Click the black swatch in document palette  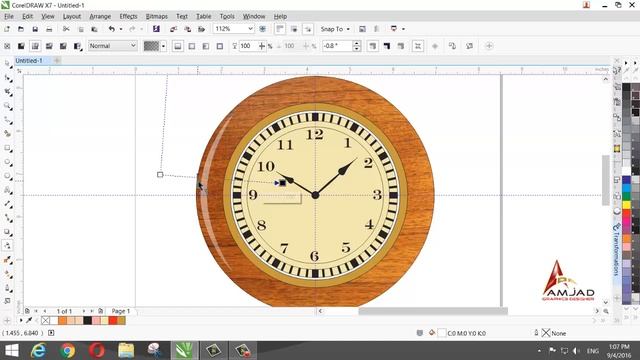[88, 320]
